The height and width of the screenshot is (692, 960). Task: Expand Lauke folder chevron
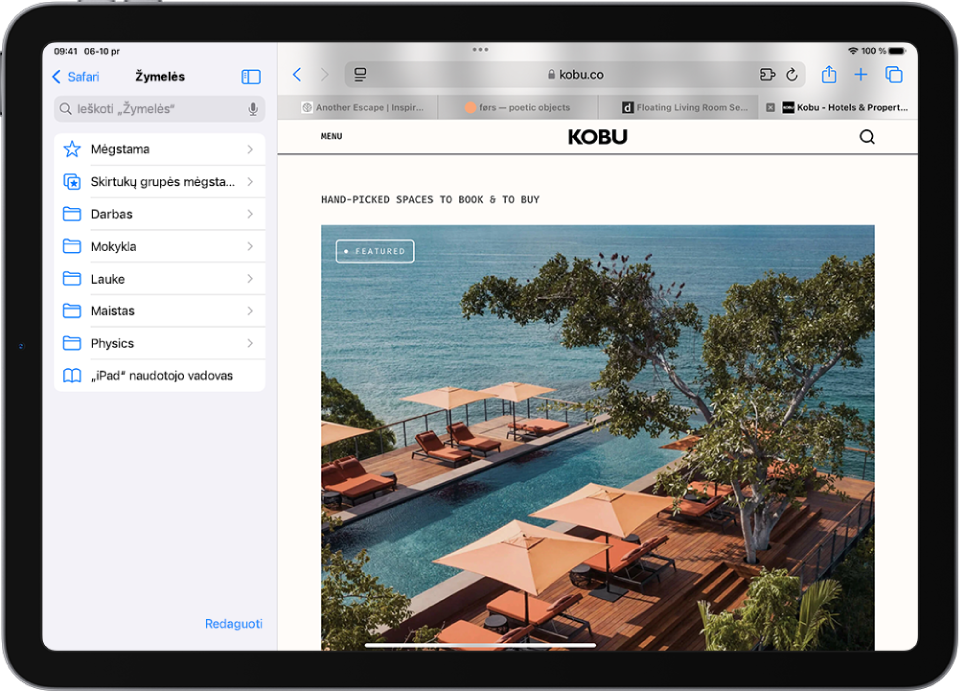point(250,279)
